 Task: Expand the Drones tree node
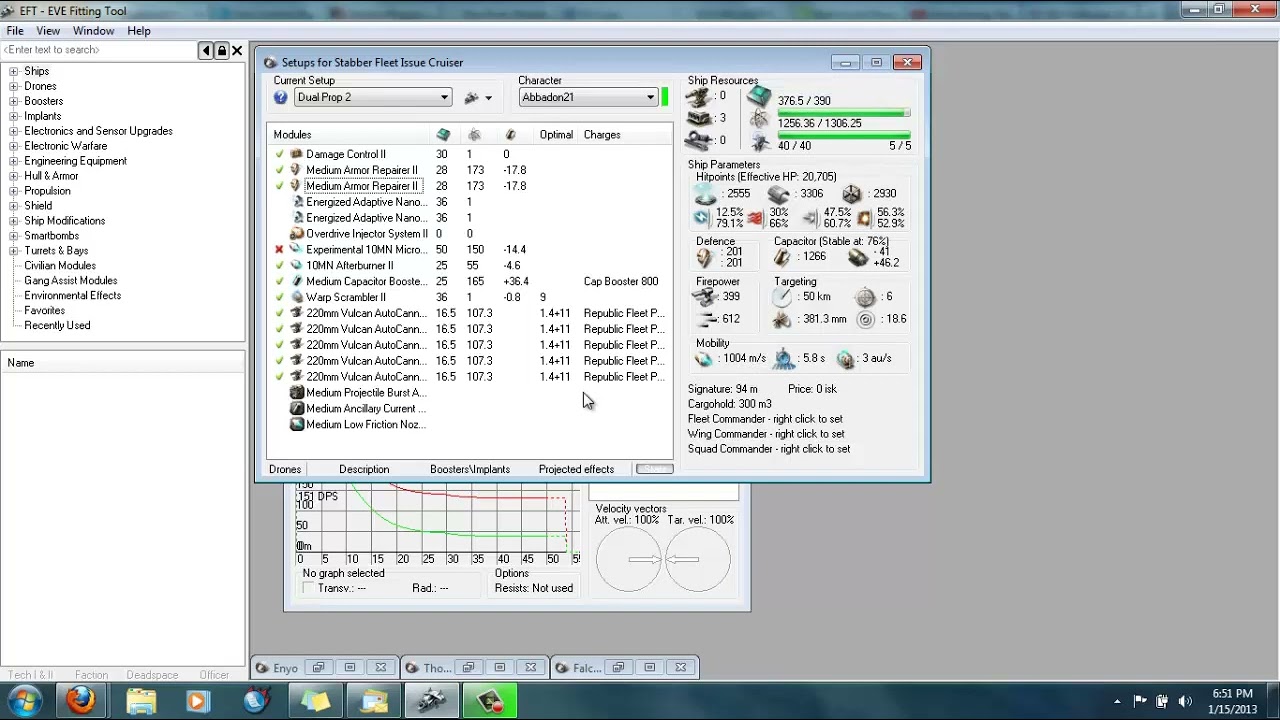click(14, 86)
